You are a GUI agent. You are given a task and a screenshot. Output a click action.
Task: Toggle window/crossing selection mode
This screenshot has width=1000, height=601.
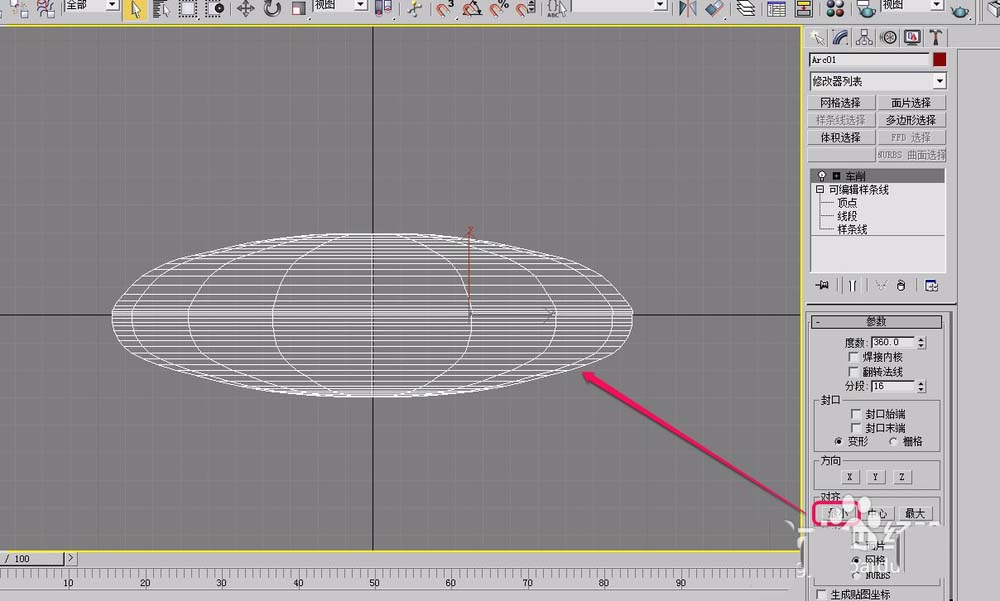click(x=215, y=9)
